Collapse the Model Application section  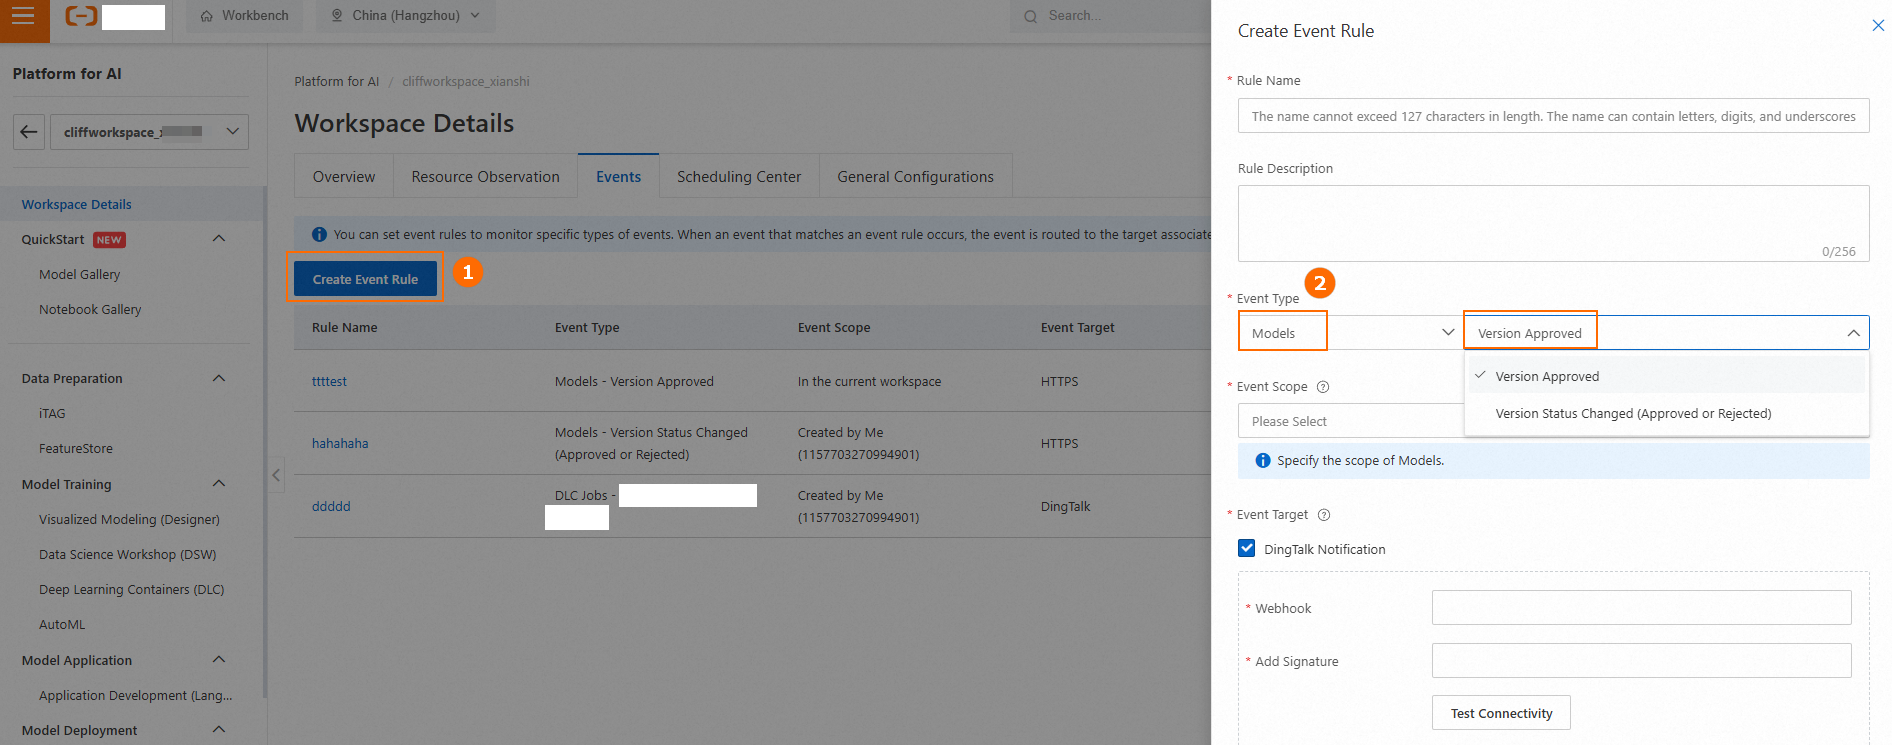[219, 660]
